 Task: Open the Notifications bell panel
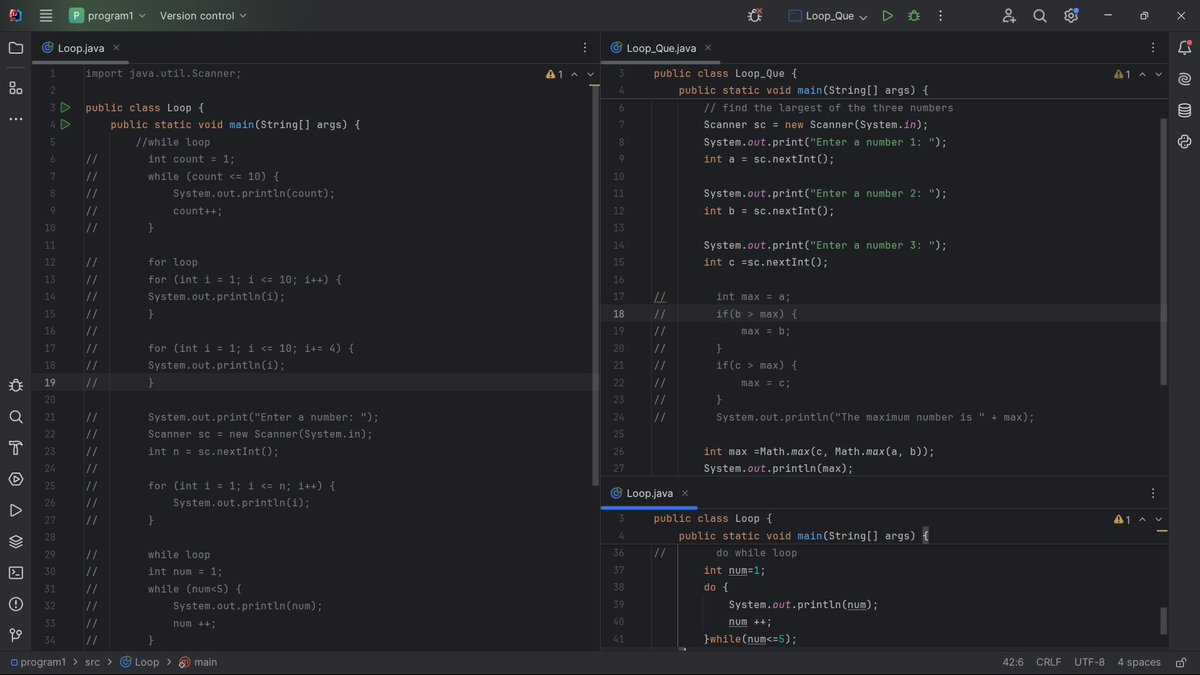tap(1185, 48)
